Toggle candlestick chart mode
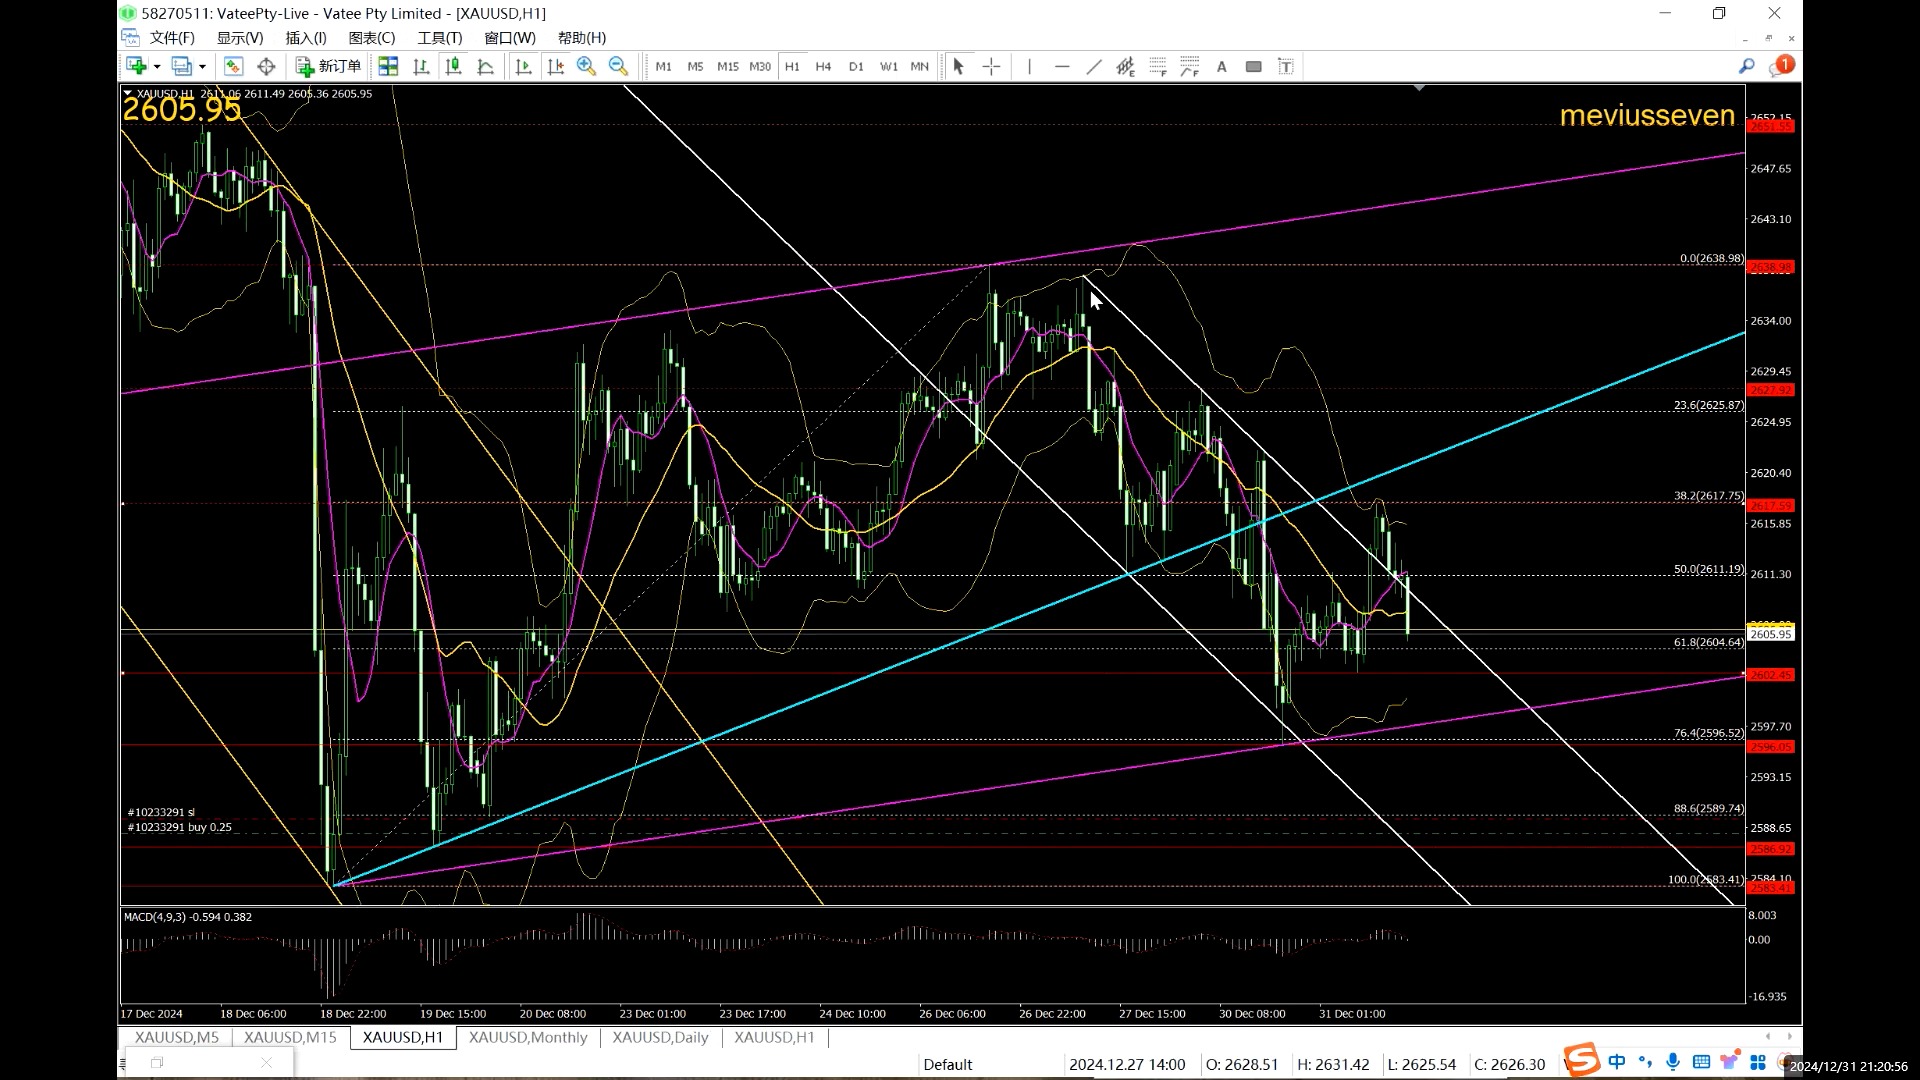1920x1080 pixels. point(453,66)
